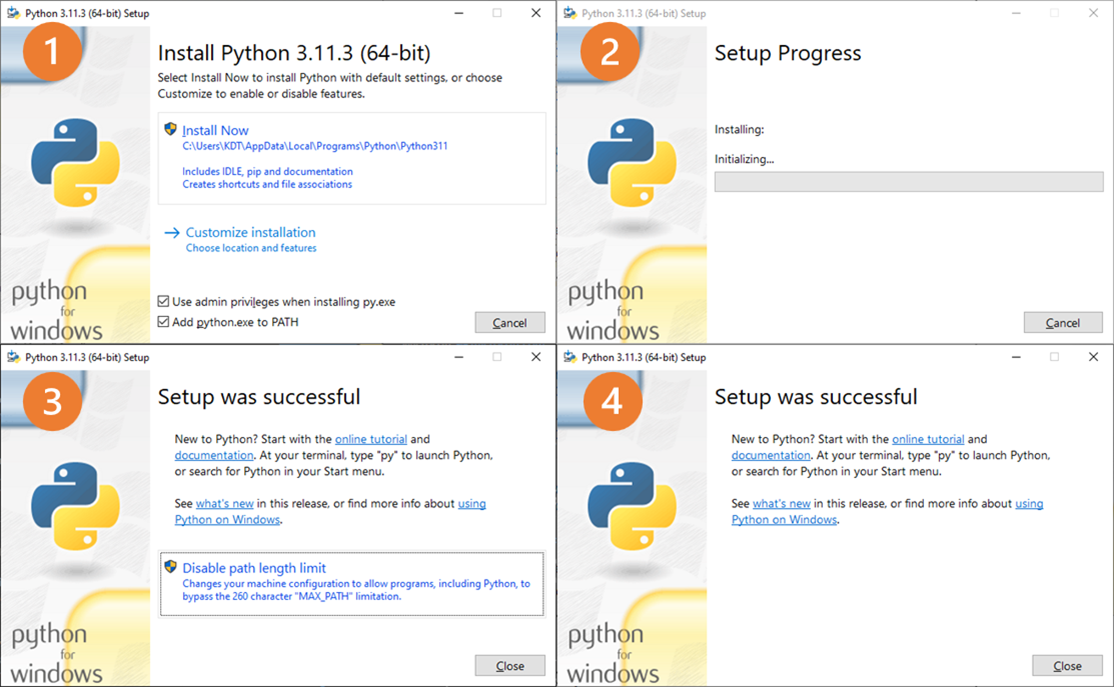Image resolution: width=1114 pixels, height=687 pixels.
Task: Click 'Includes IDLE, pip and documentation' text
Action: [267, 171]
